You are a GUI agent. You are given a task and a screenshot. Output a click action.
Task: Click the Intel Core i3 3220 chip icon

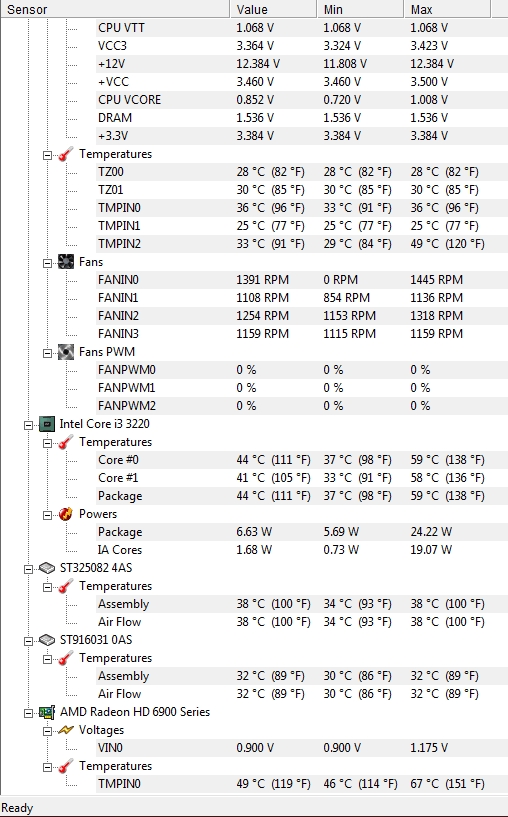coord(47,424)
